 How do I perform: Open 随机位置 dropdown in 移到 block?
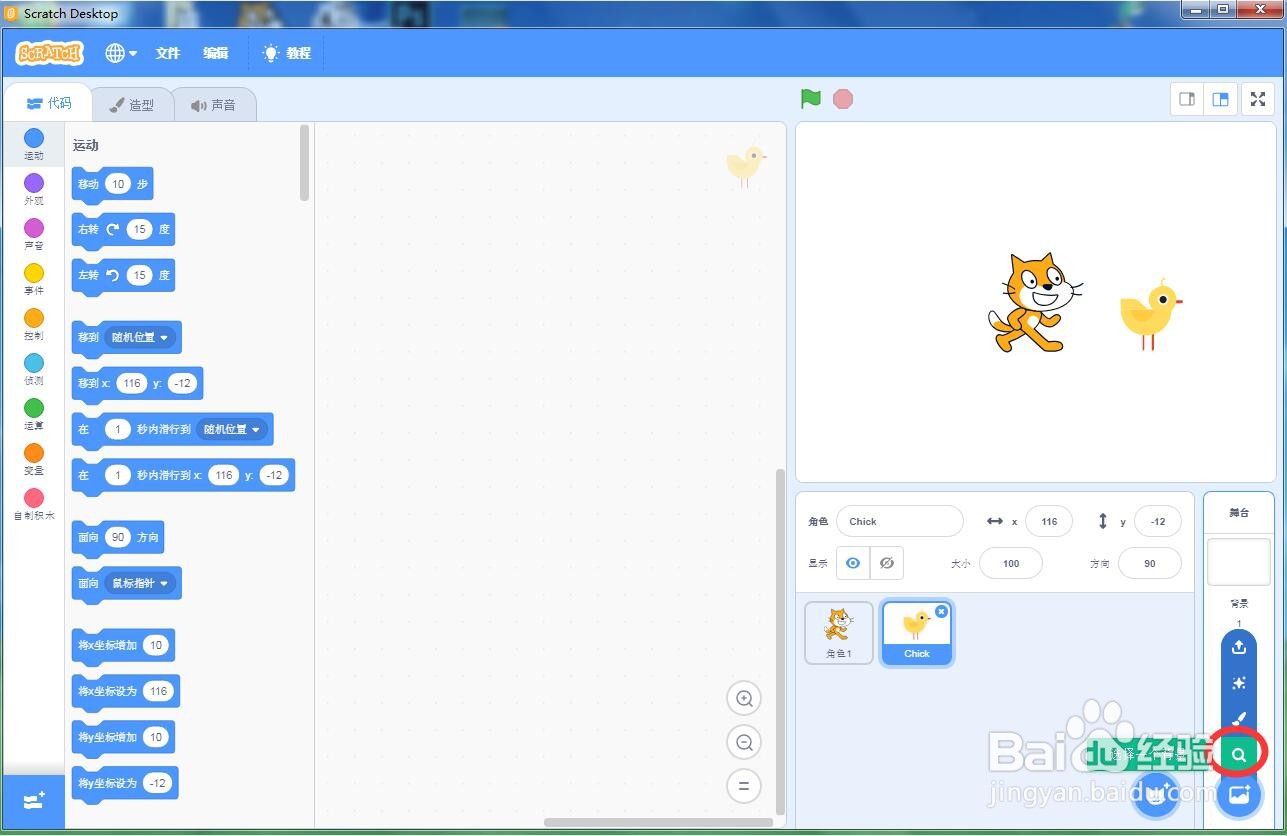(140, 338)
